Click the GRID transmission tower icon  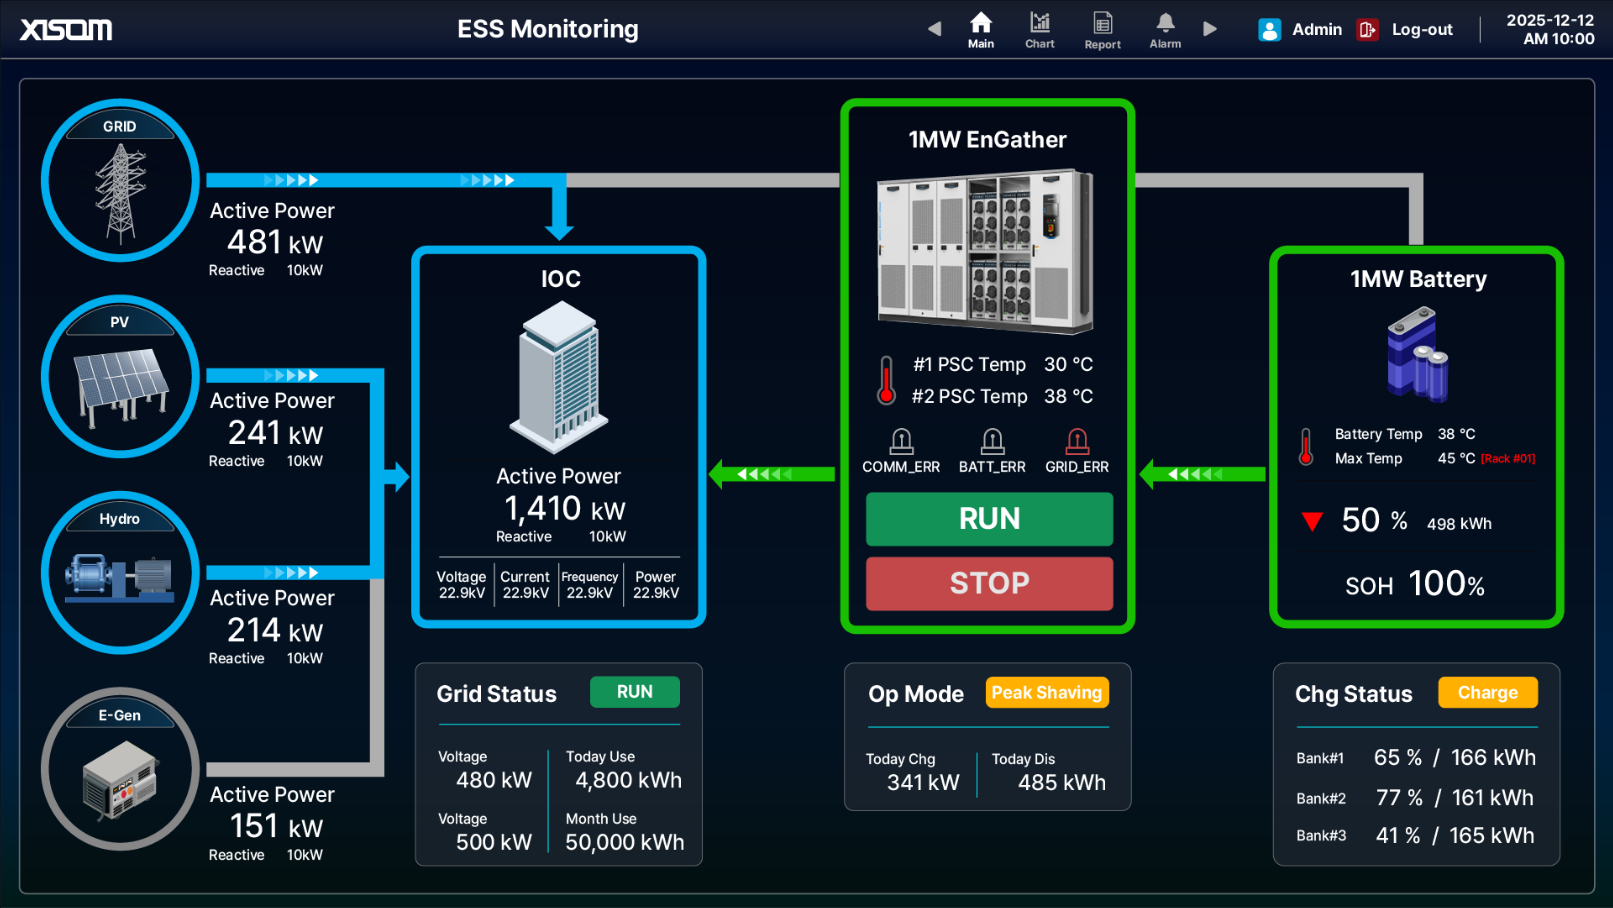(x=120, y=190)
